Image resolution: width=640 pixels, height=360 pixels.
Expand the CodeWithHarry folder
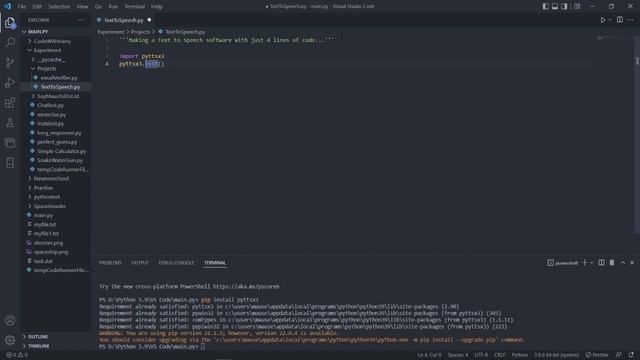click(56, 41)
